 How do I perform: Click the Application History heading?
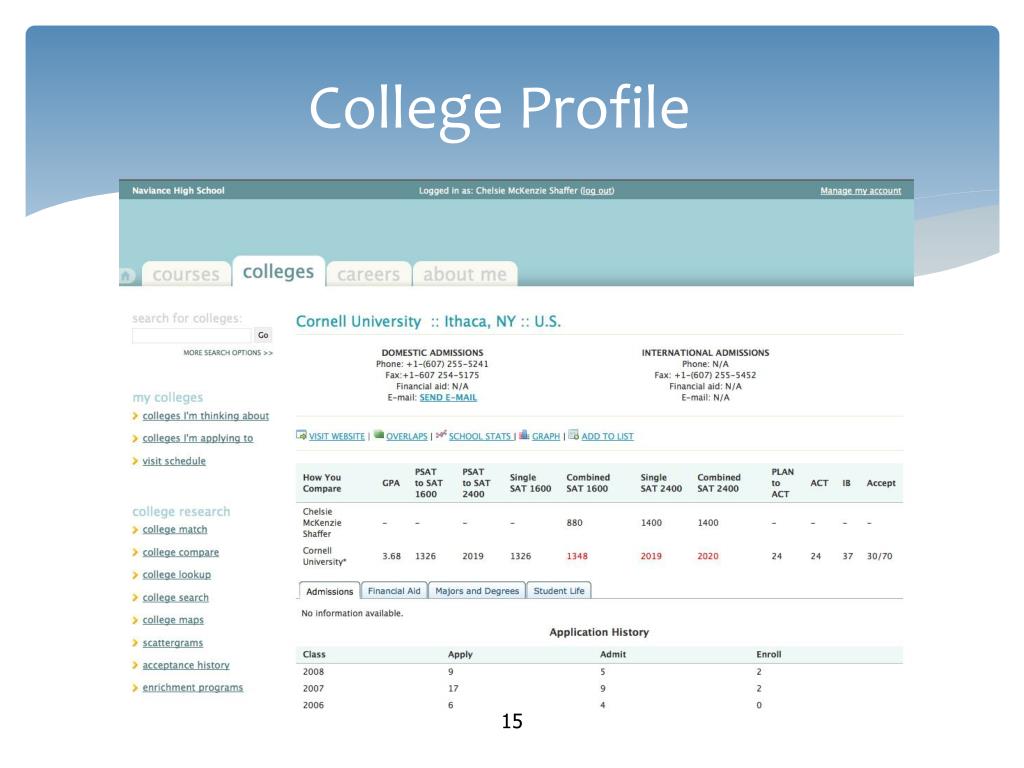pos(599,632)
